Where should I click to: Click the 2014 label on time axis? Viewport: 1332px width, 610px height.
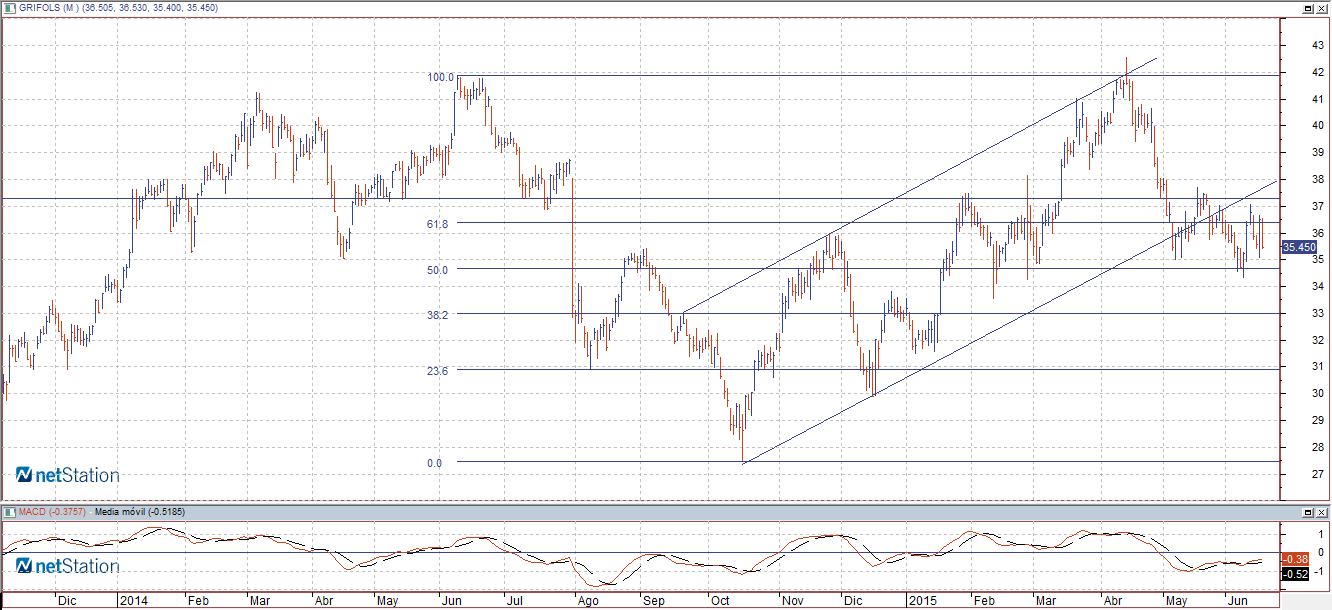[133, 602]
